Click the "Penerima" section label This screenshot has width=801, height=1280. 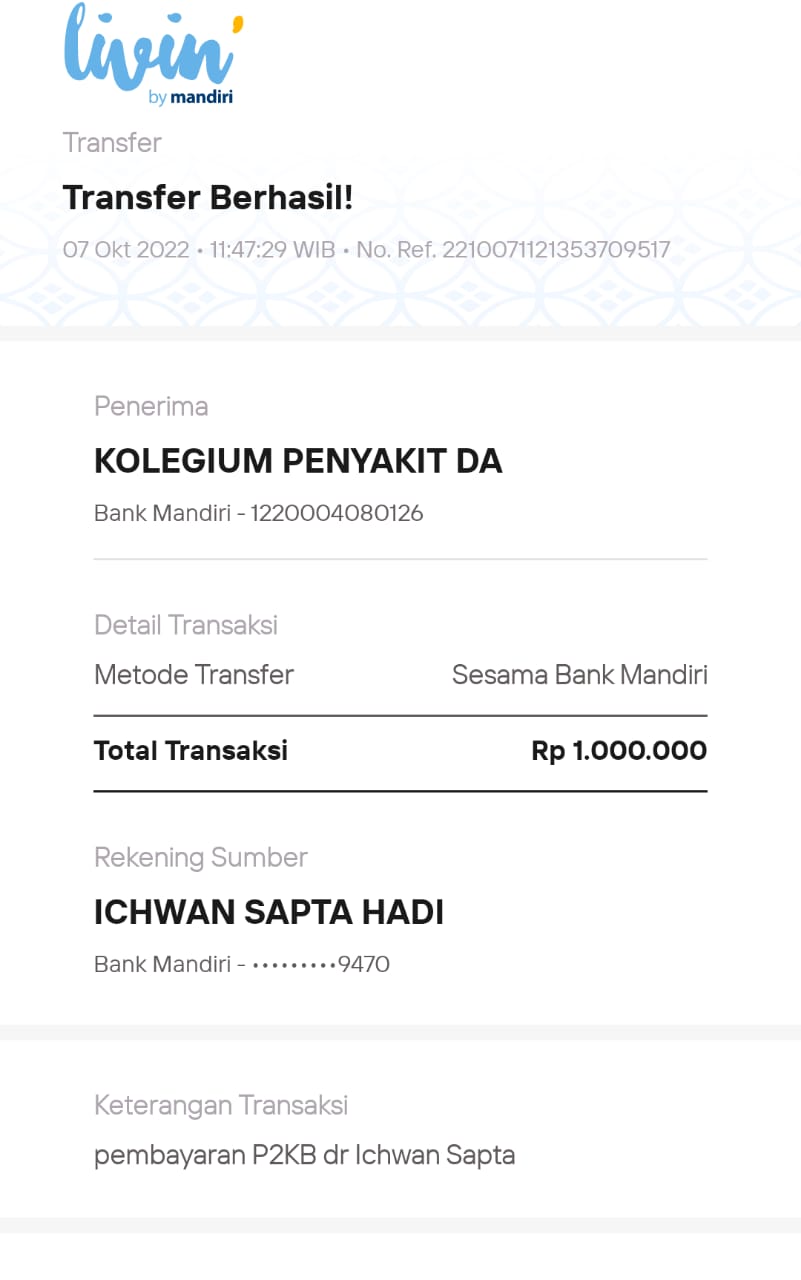pyautogui.click(x=151, y=407)
